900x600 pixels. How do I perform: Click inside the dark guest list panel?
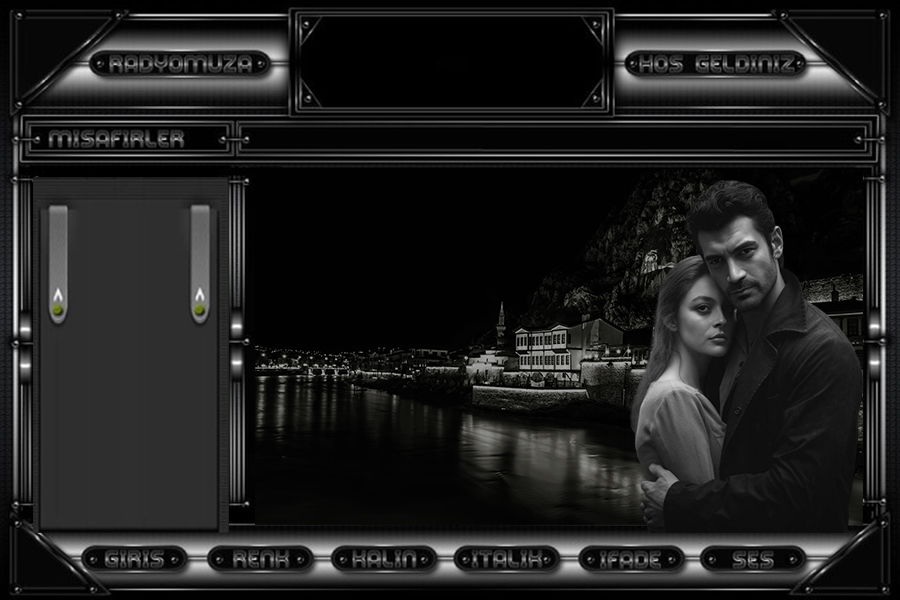[128, 420]
